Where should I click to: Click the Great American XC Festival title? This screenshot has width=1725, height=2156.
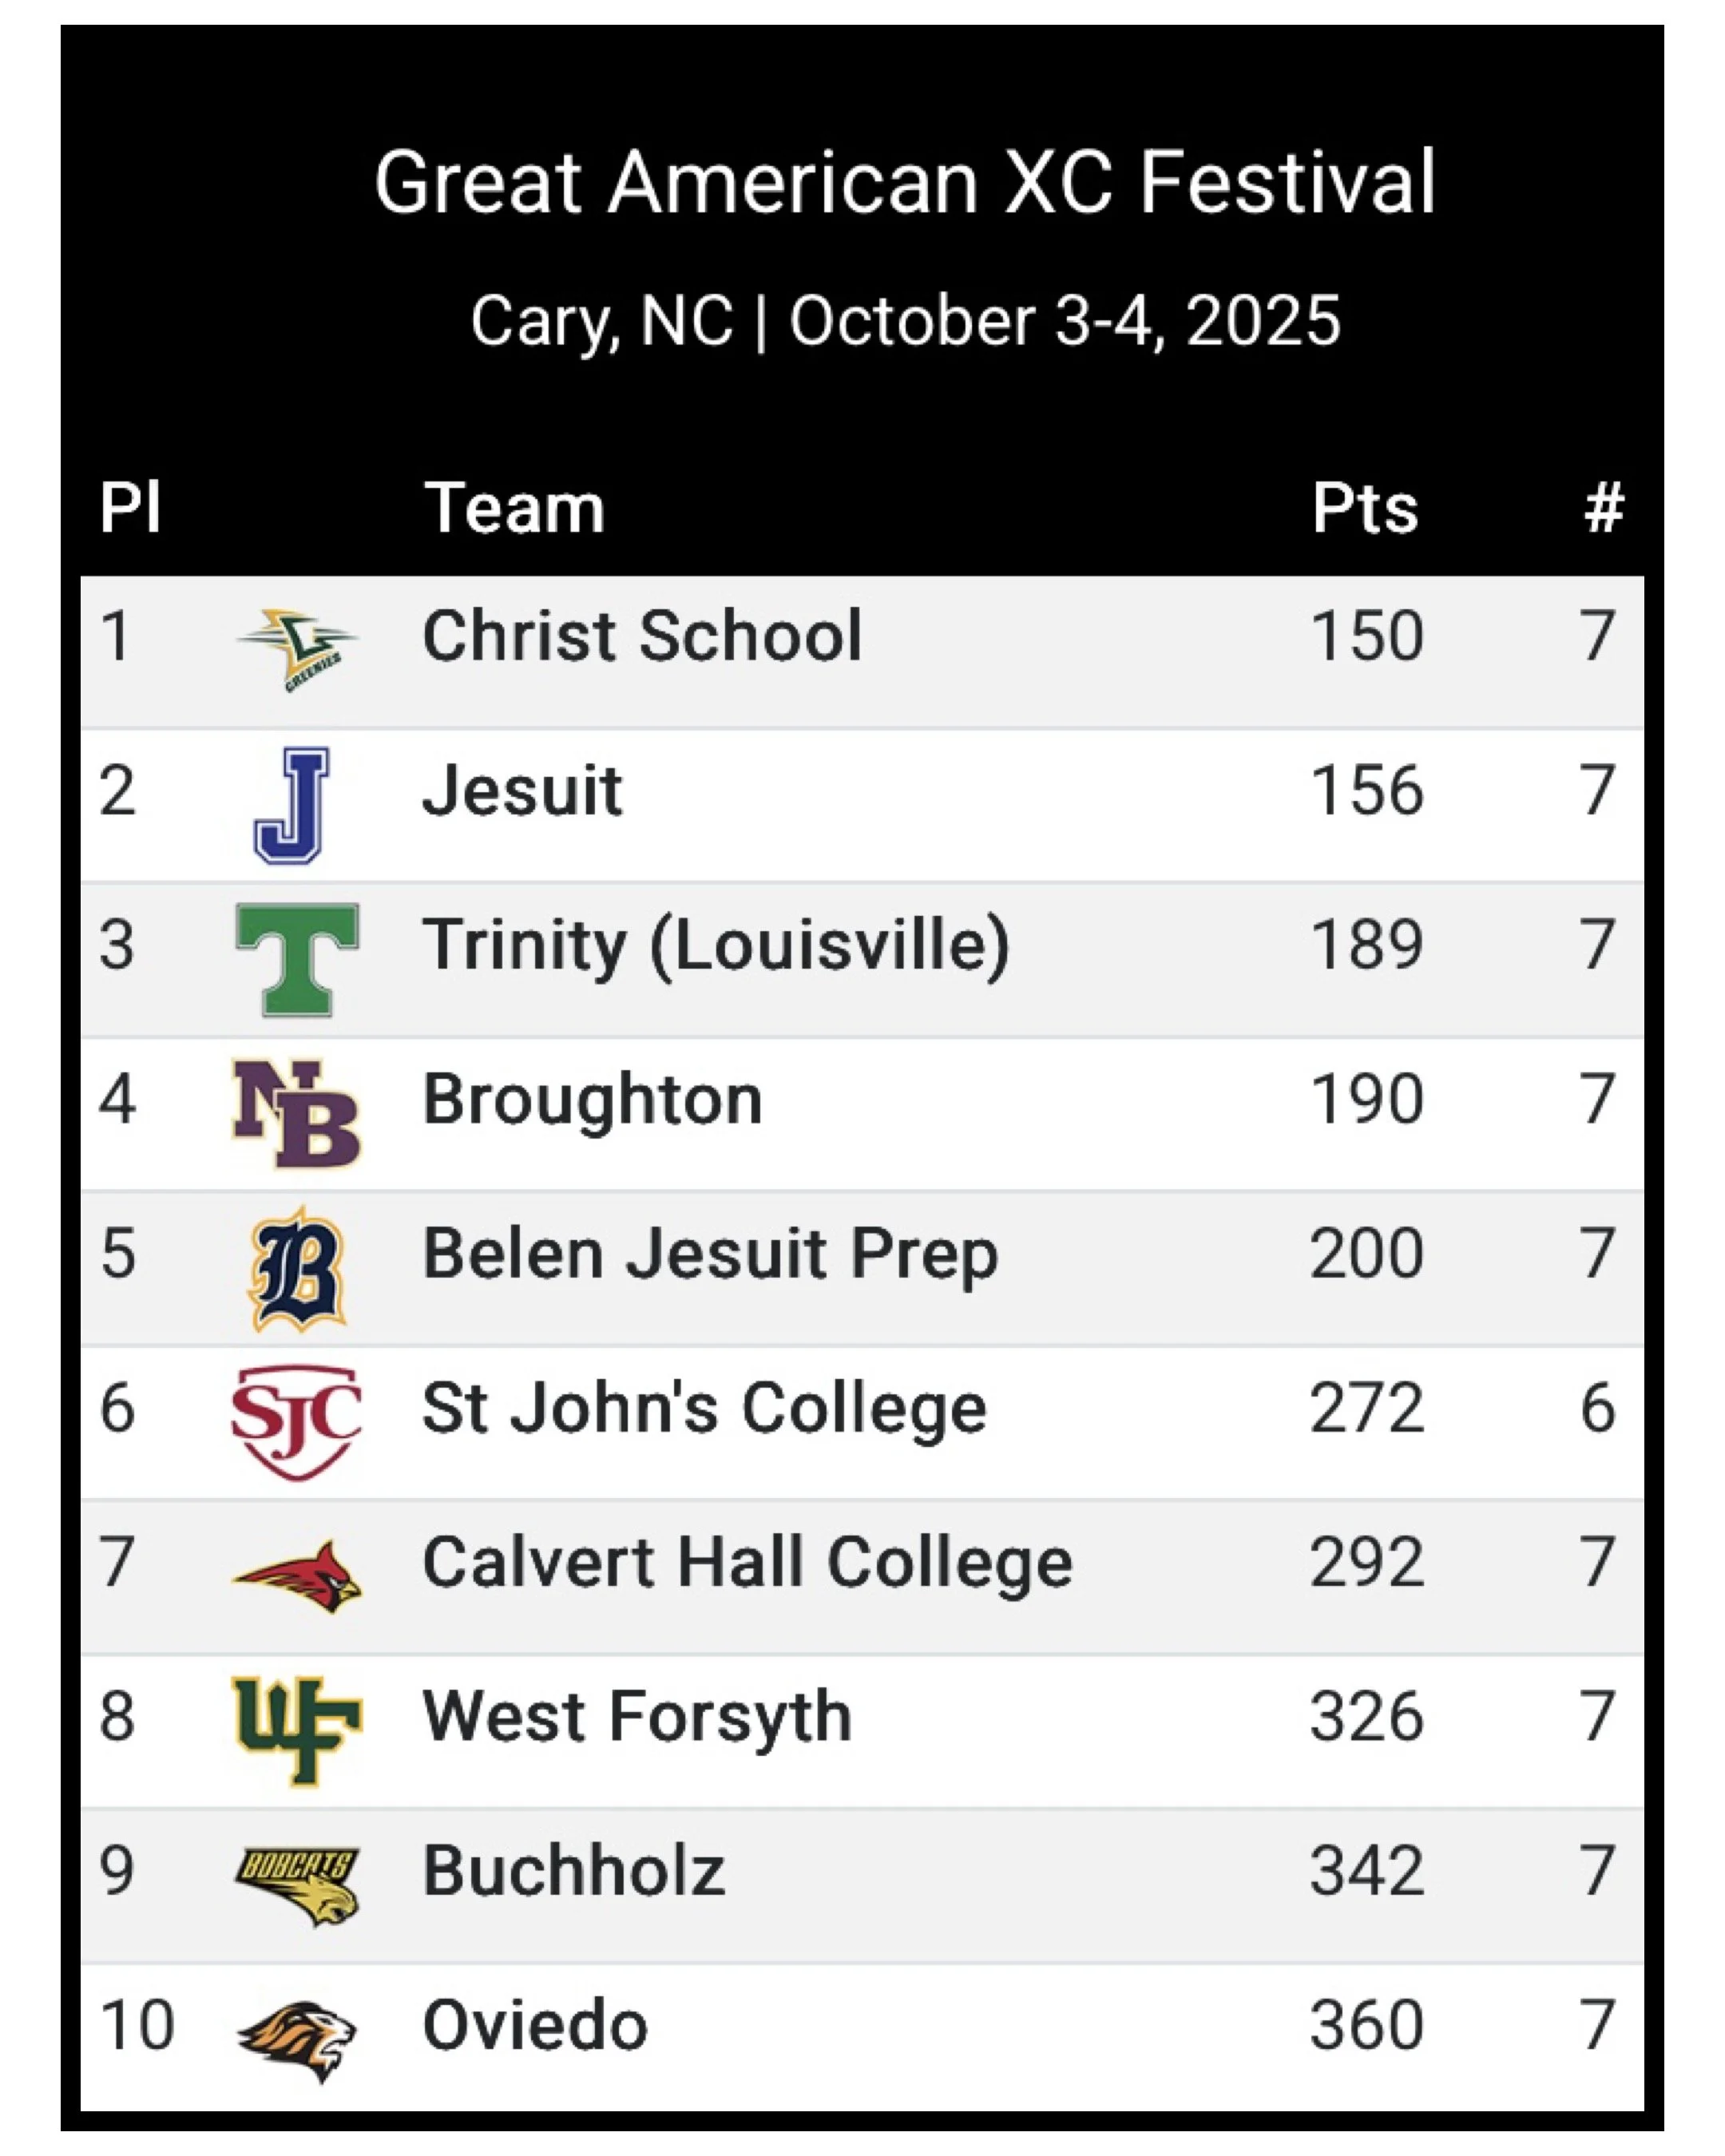point(905,182)
